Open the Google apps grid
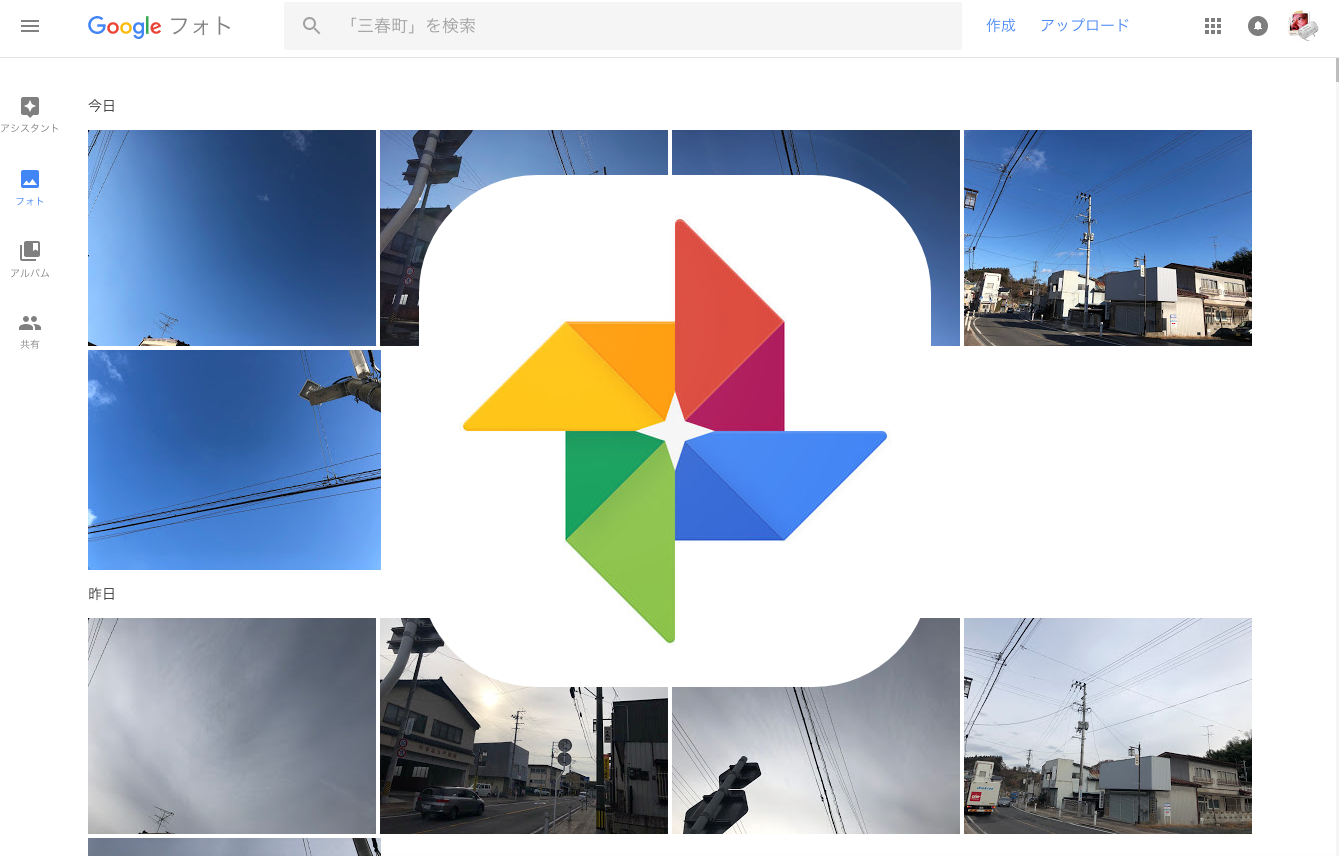This screenshot has height=856, width=1339. (x=1213, y=26)
